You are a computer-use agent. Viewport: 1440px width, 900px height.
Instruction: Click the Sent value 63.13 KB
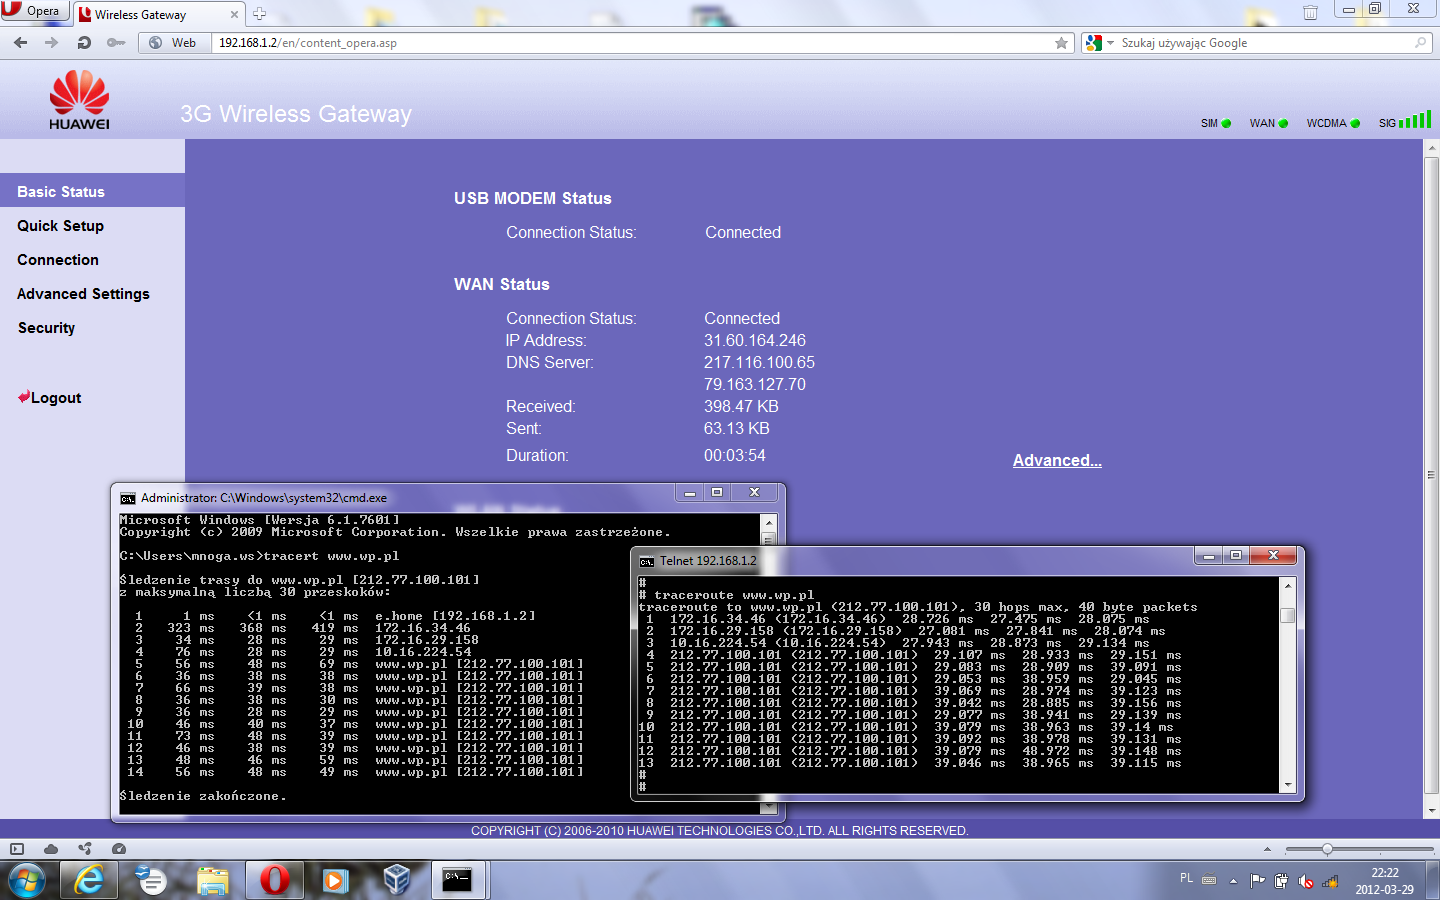tap(737, 428)
